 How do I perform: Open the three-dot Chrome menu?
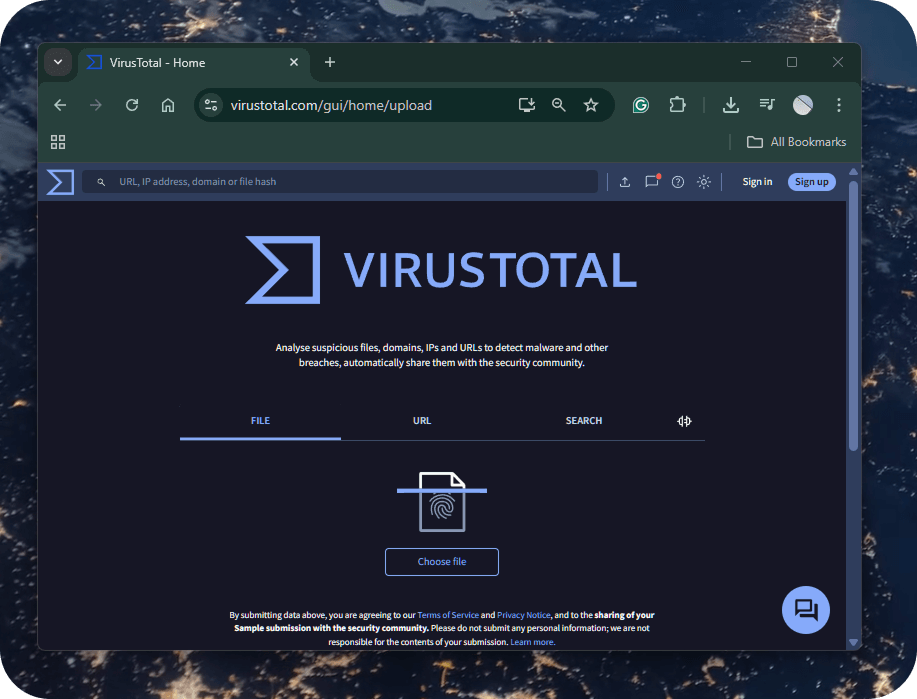tap(838, 104)
